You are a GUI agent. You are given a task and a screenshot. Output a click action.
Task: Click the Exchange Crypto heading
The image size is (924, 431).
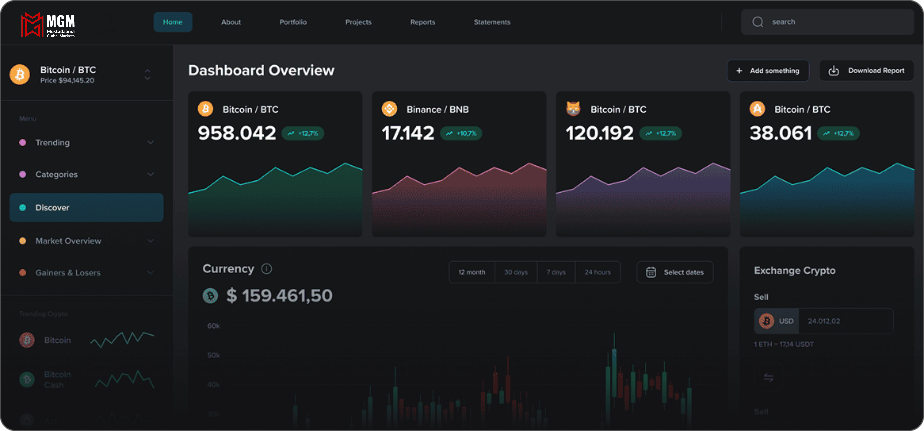pos(795,271)
